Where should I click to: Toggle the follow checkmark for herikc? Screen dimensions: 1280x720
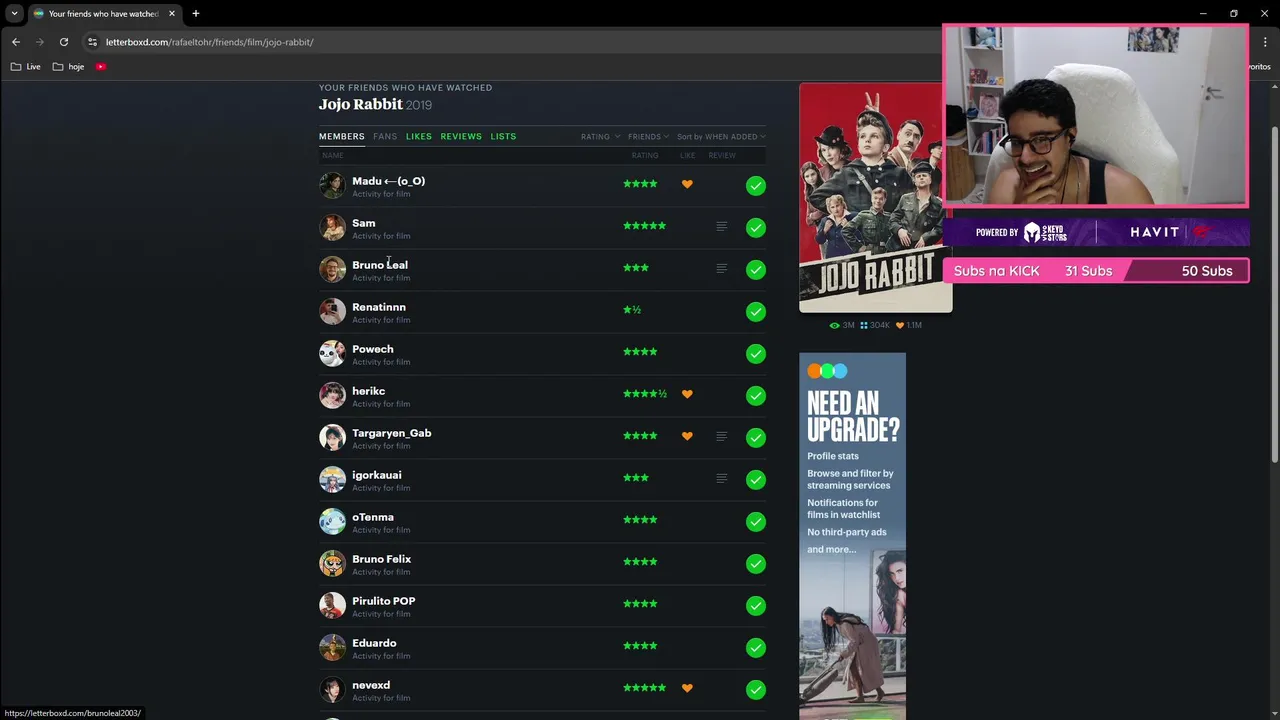click(756, 395)
